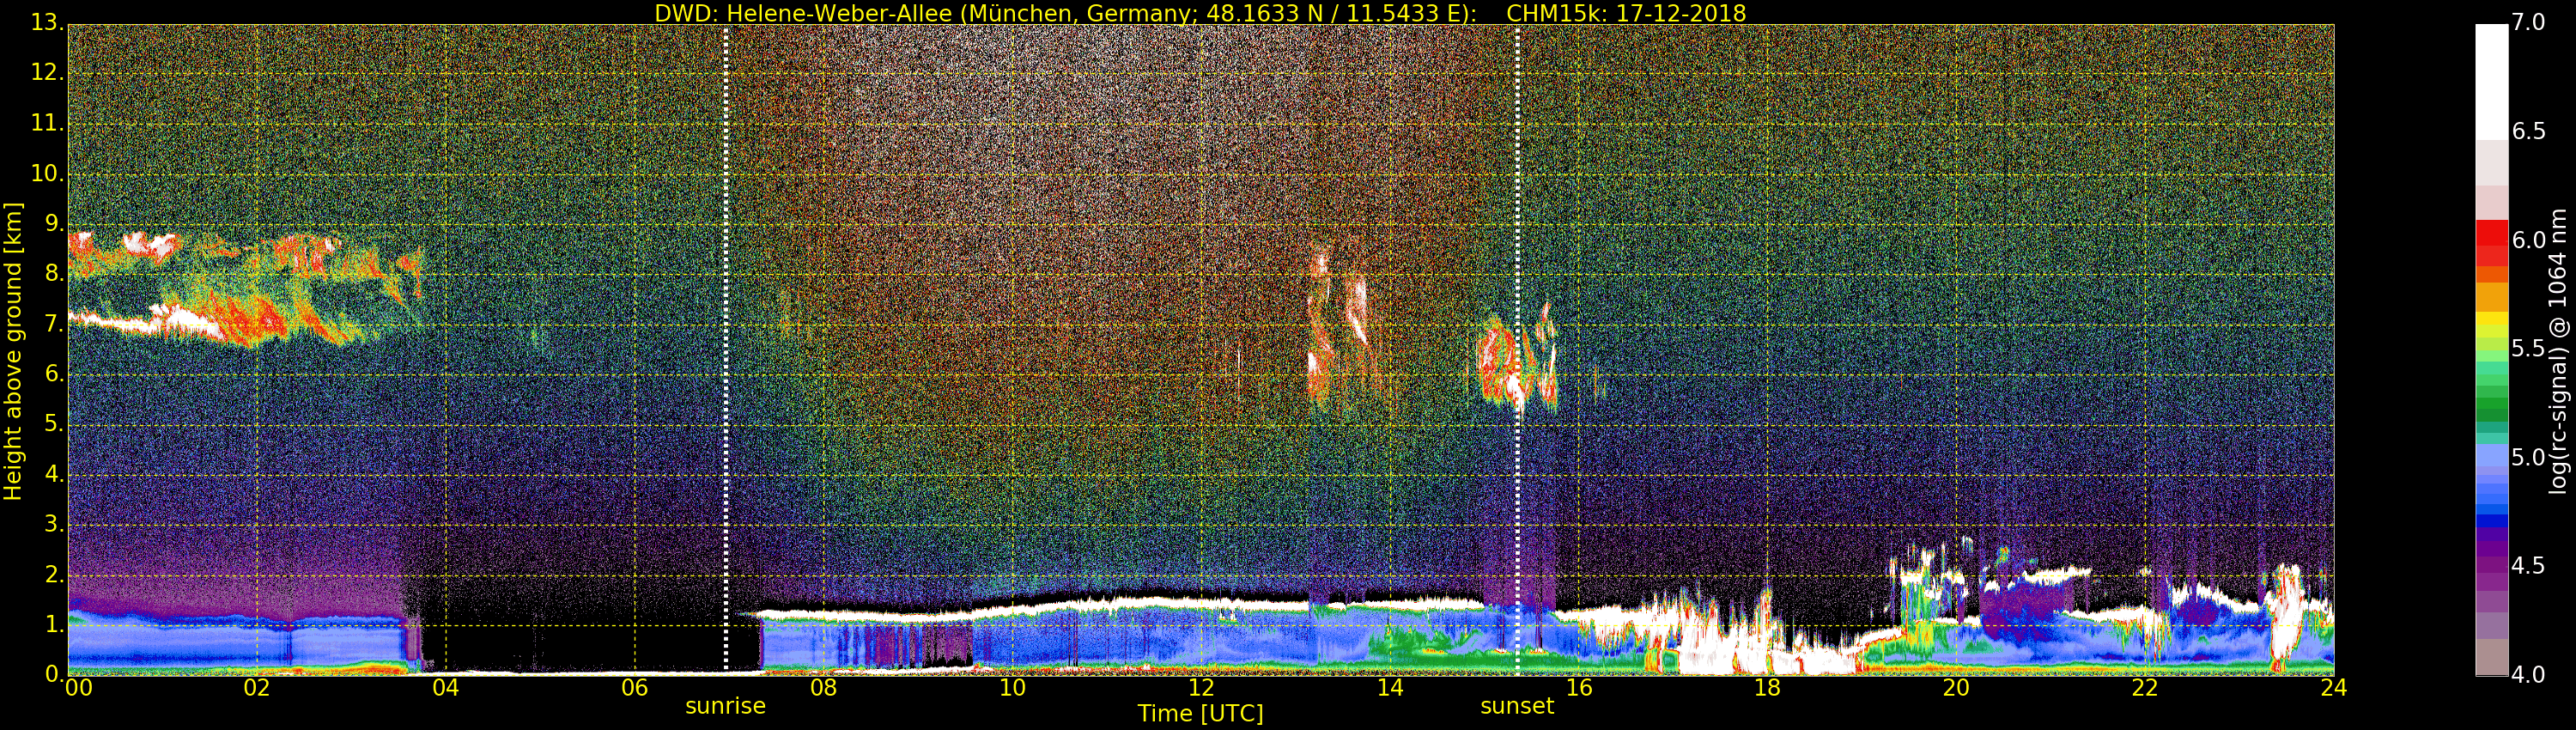Click the '10' time tick label
This screenshot has width=2576, height=730.
pyautogui.click(x=1012, y=688)
